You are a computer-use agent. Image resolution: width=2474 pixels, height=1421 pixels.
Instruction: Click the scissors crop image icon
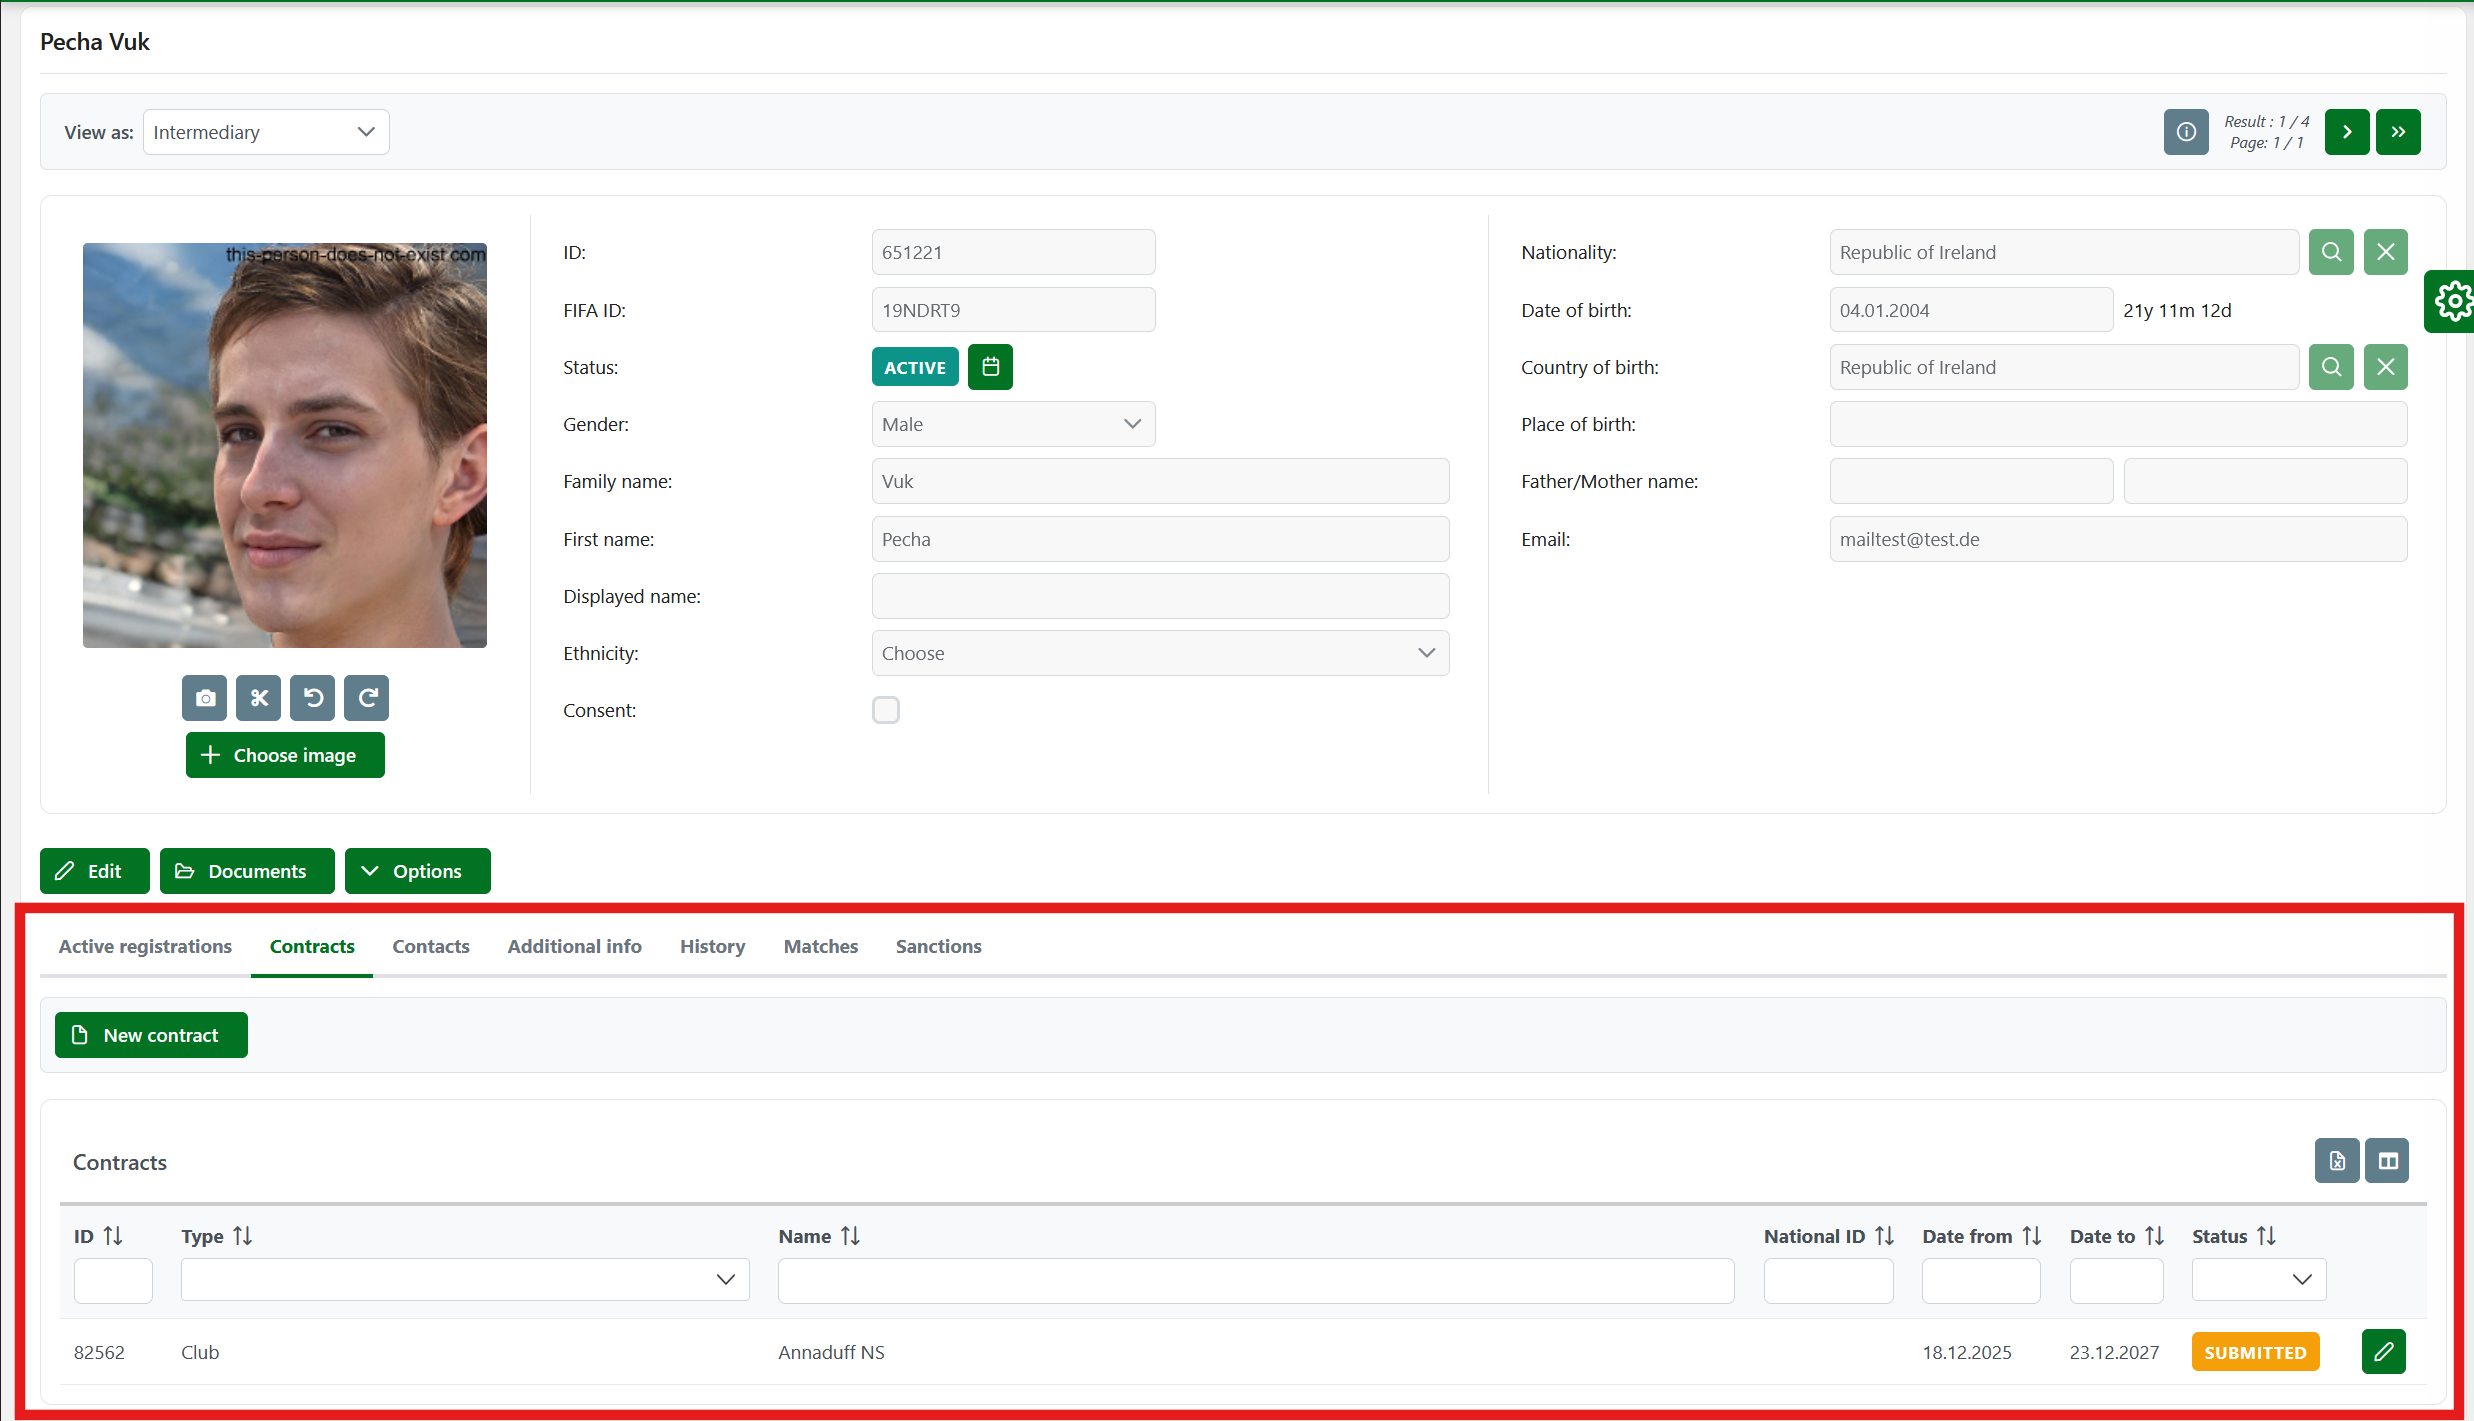258,698
